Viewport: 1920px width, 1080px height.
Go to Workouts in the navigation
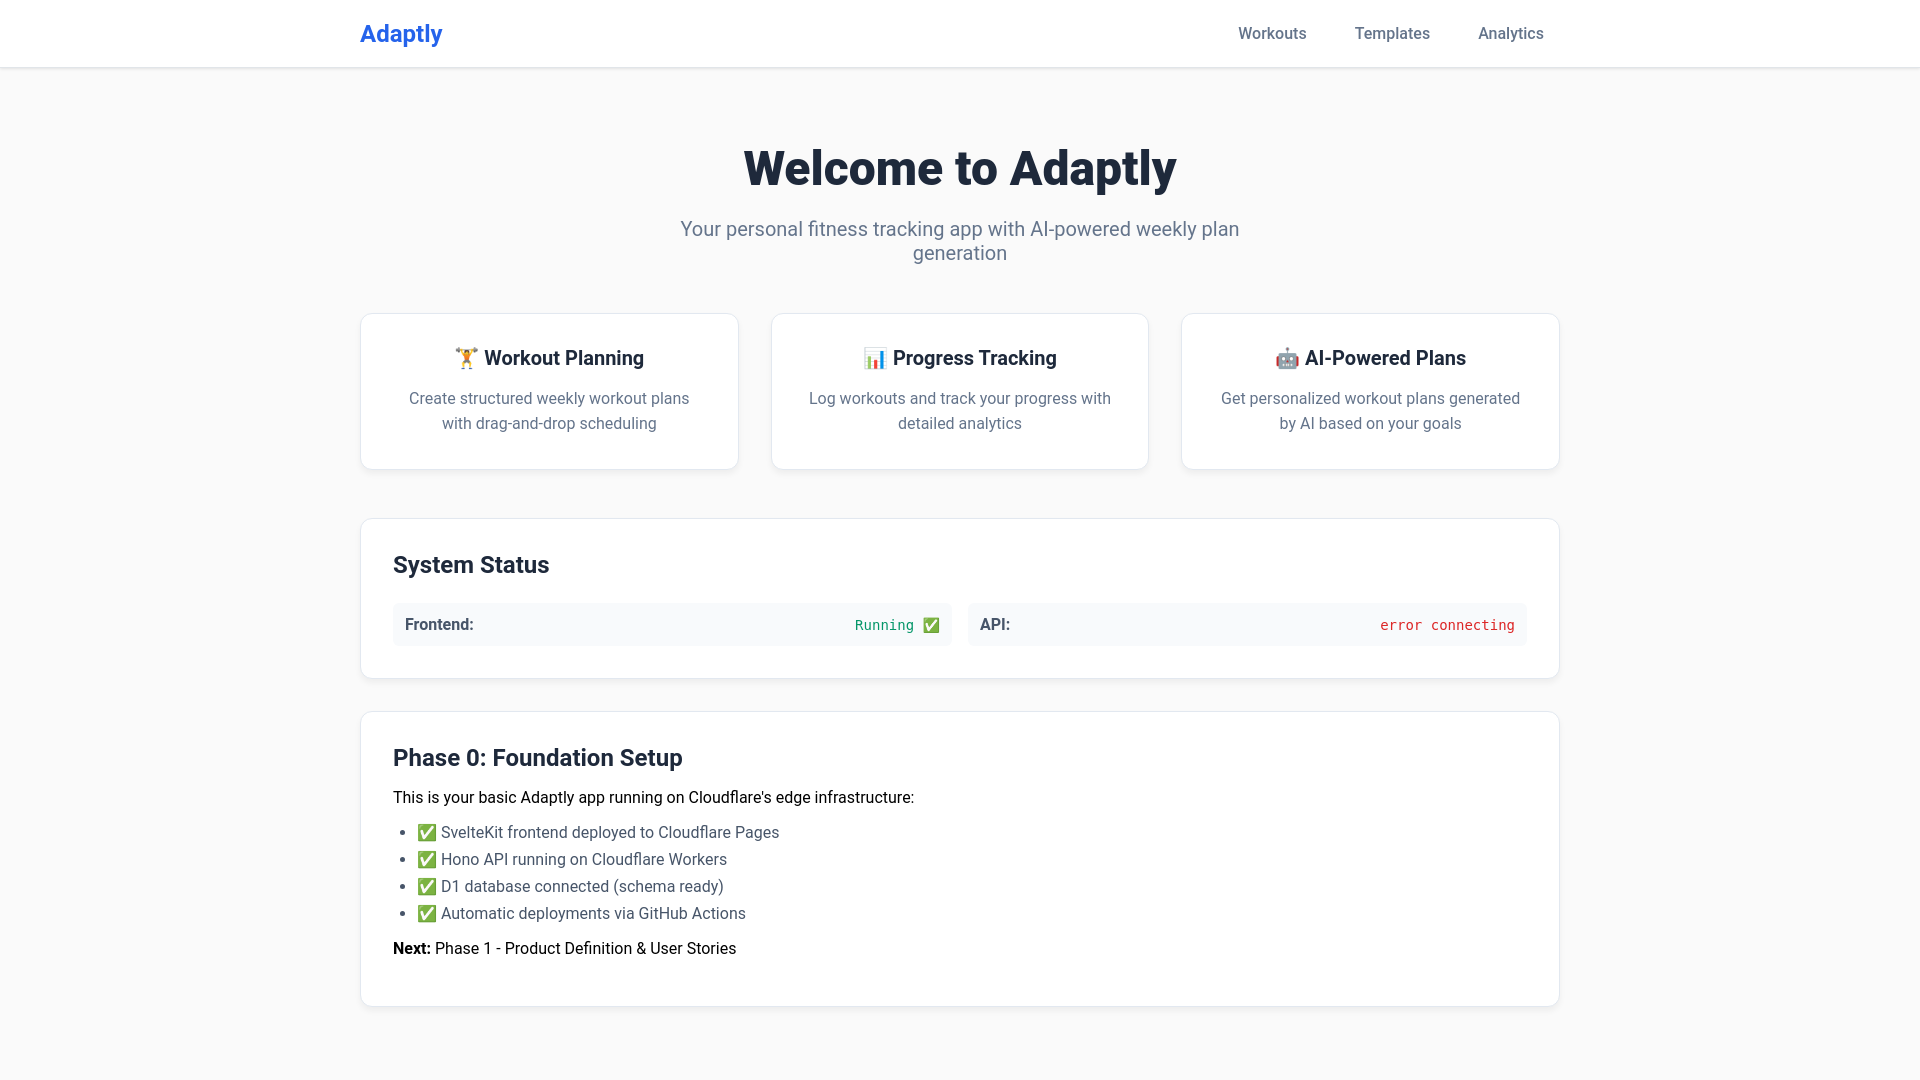pyautogui.click(x=1272, y=34)
